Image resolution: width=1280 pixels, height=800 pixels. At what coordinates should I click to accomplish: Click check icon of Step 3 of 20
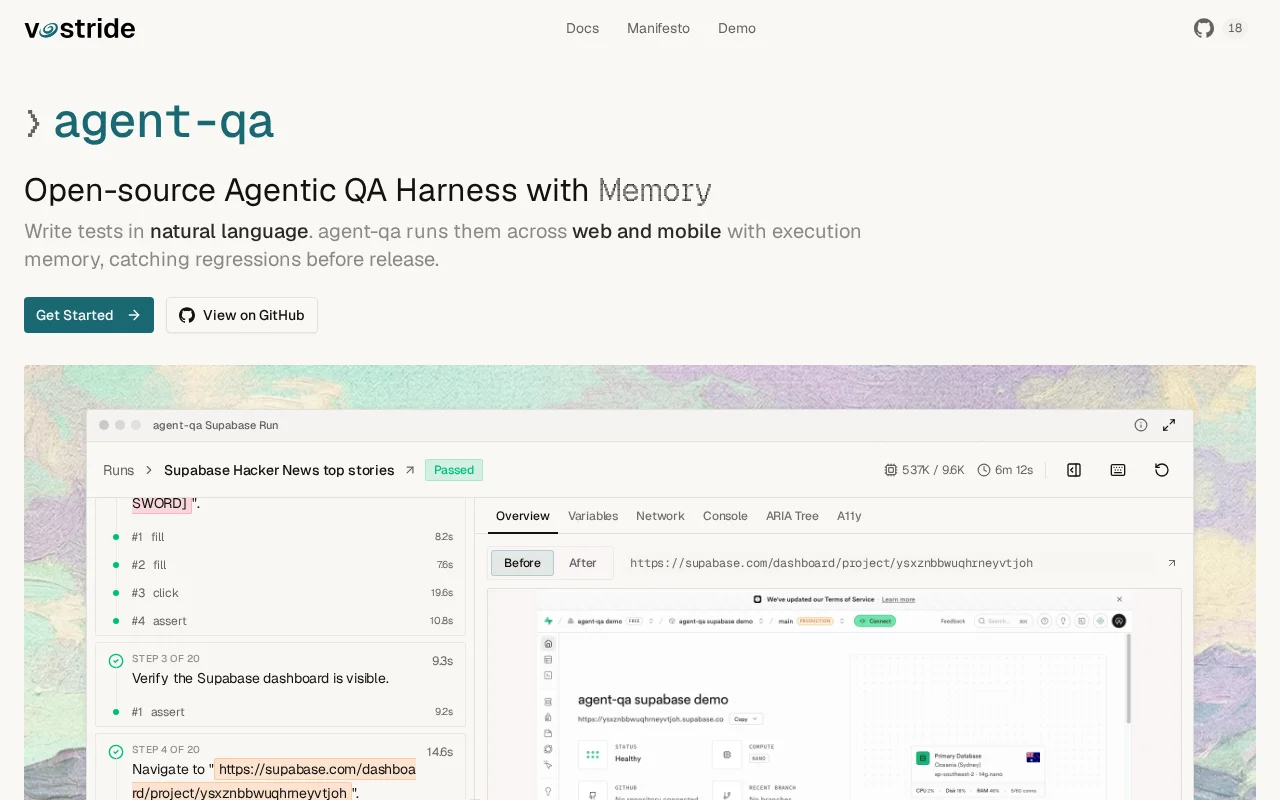pyautogui.click(x=116, y=661)
